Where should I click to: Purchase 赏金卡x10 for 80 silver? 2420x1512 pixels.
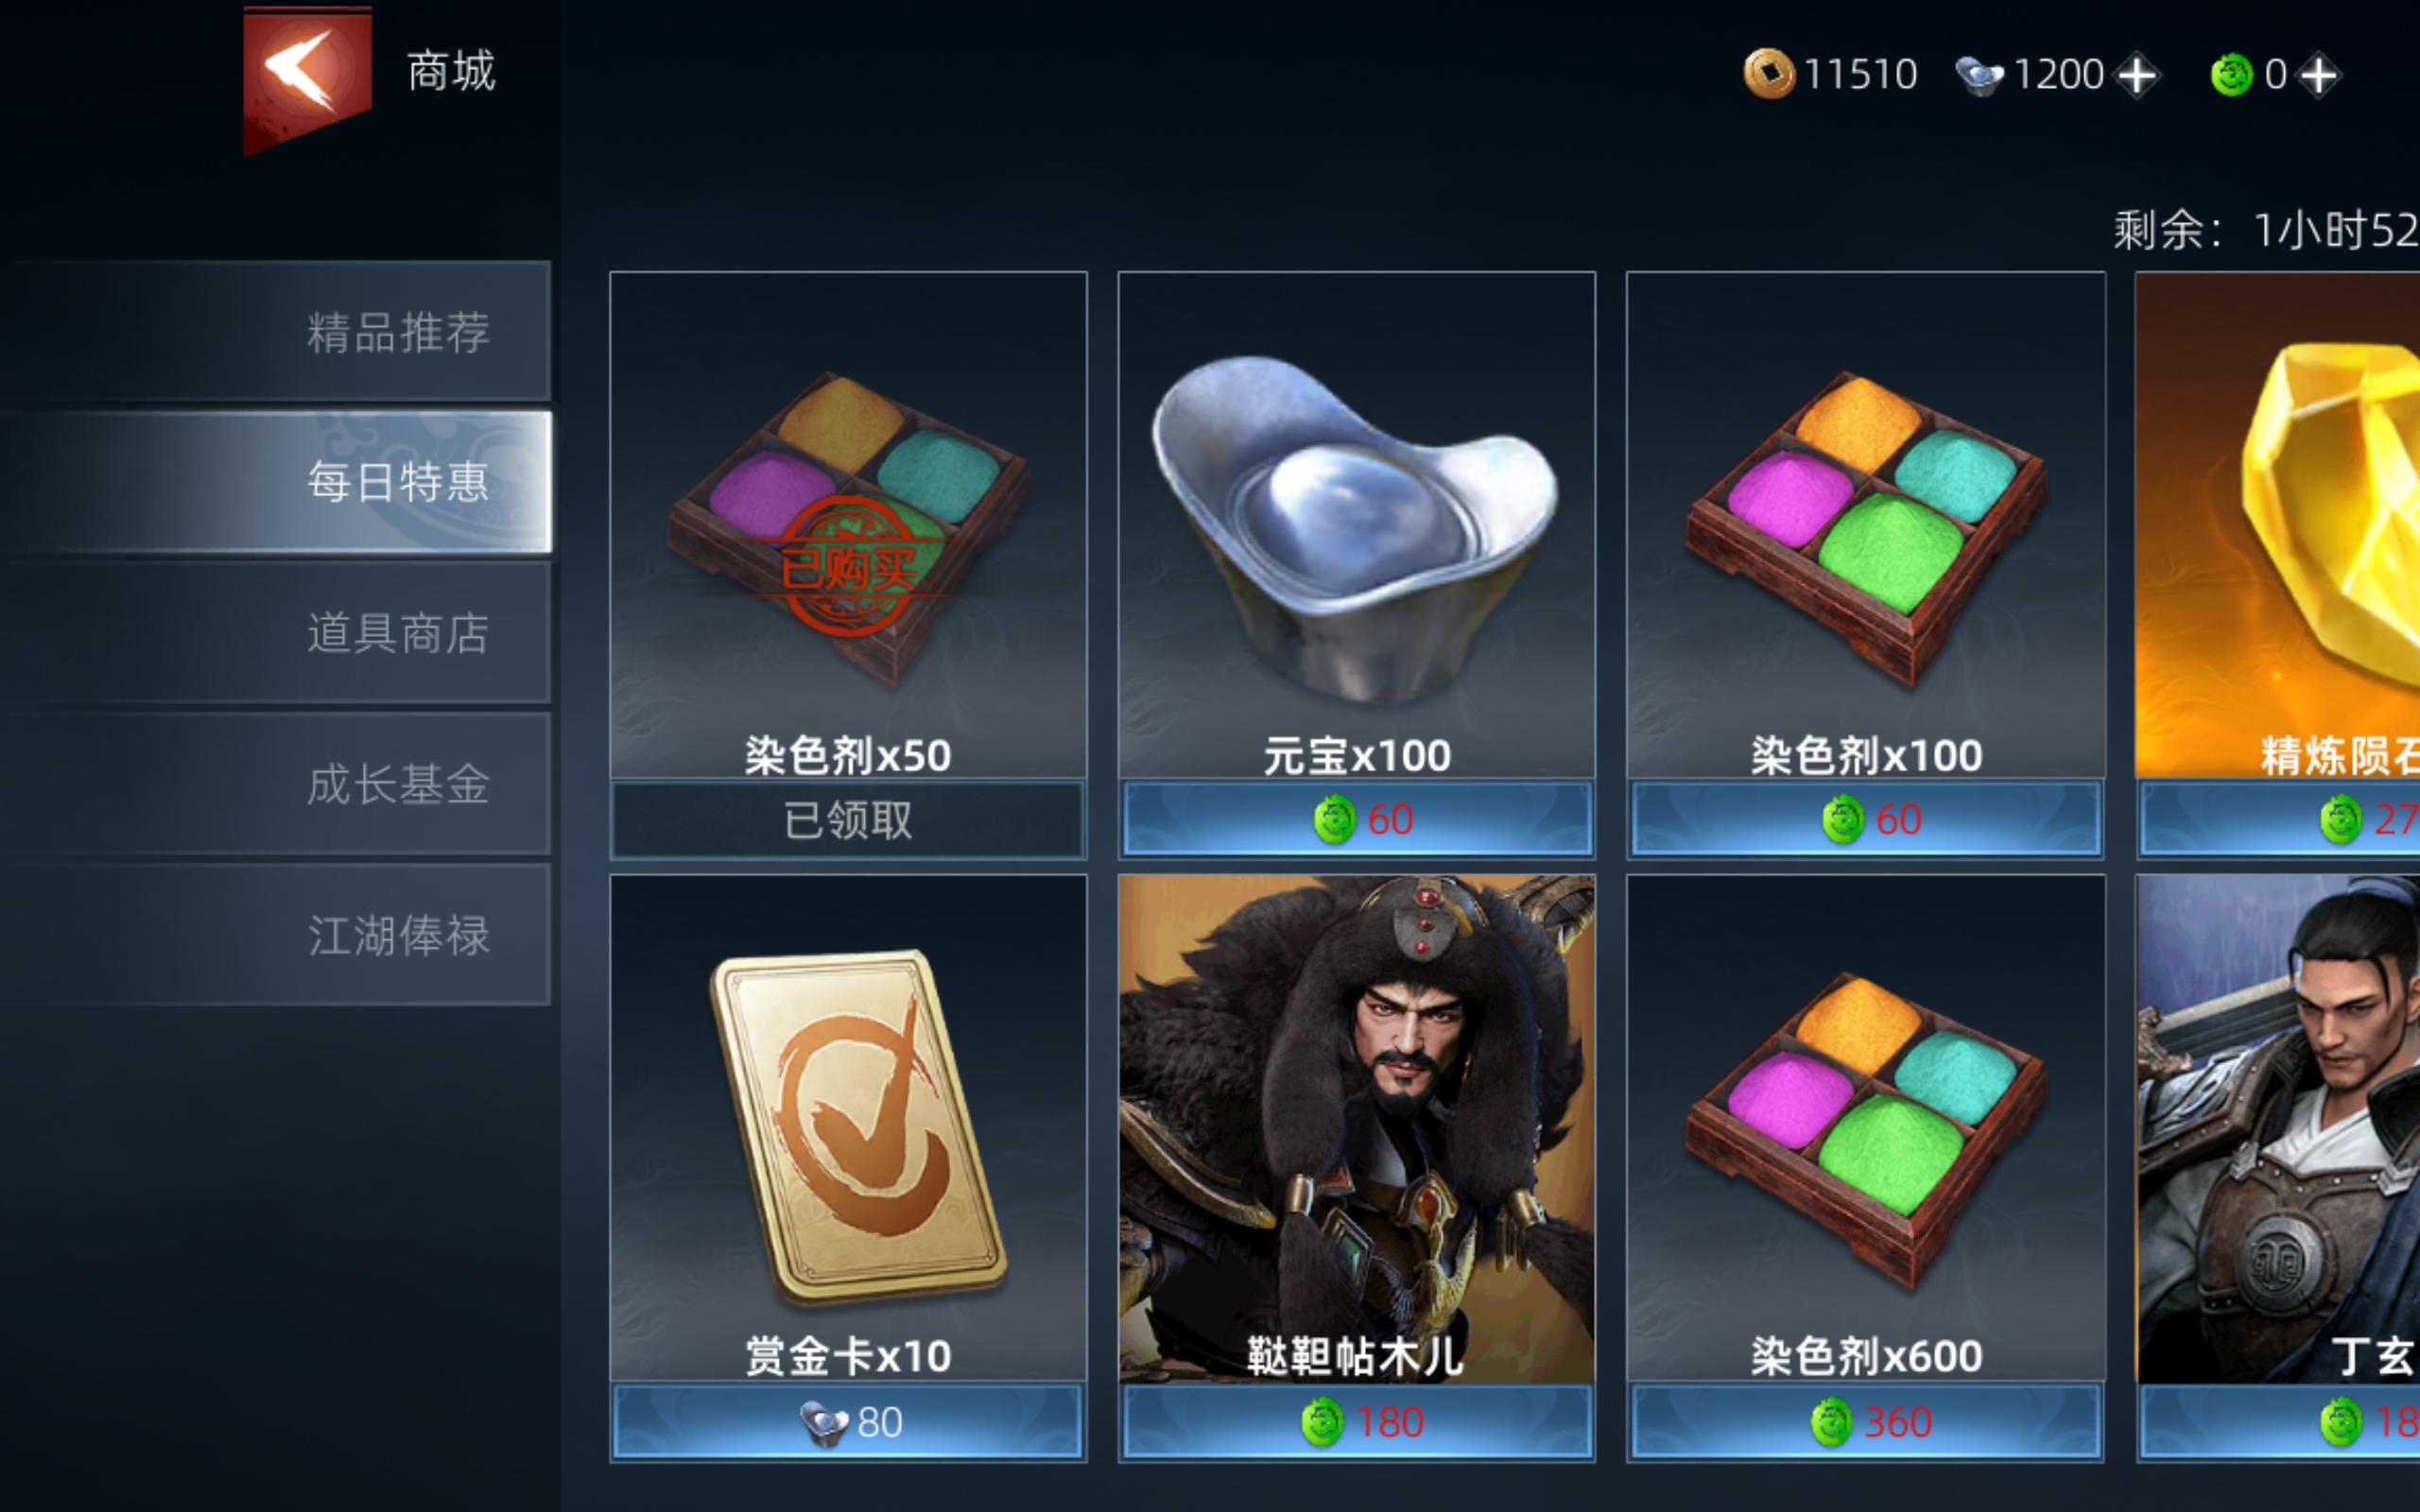click(848, 1421)
